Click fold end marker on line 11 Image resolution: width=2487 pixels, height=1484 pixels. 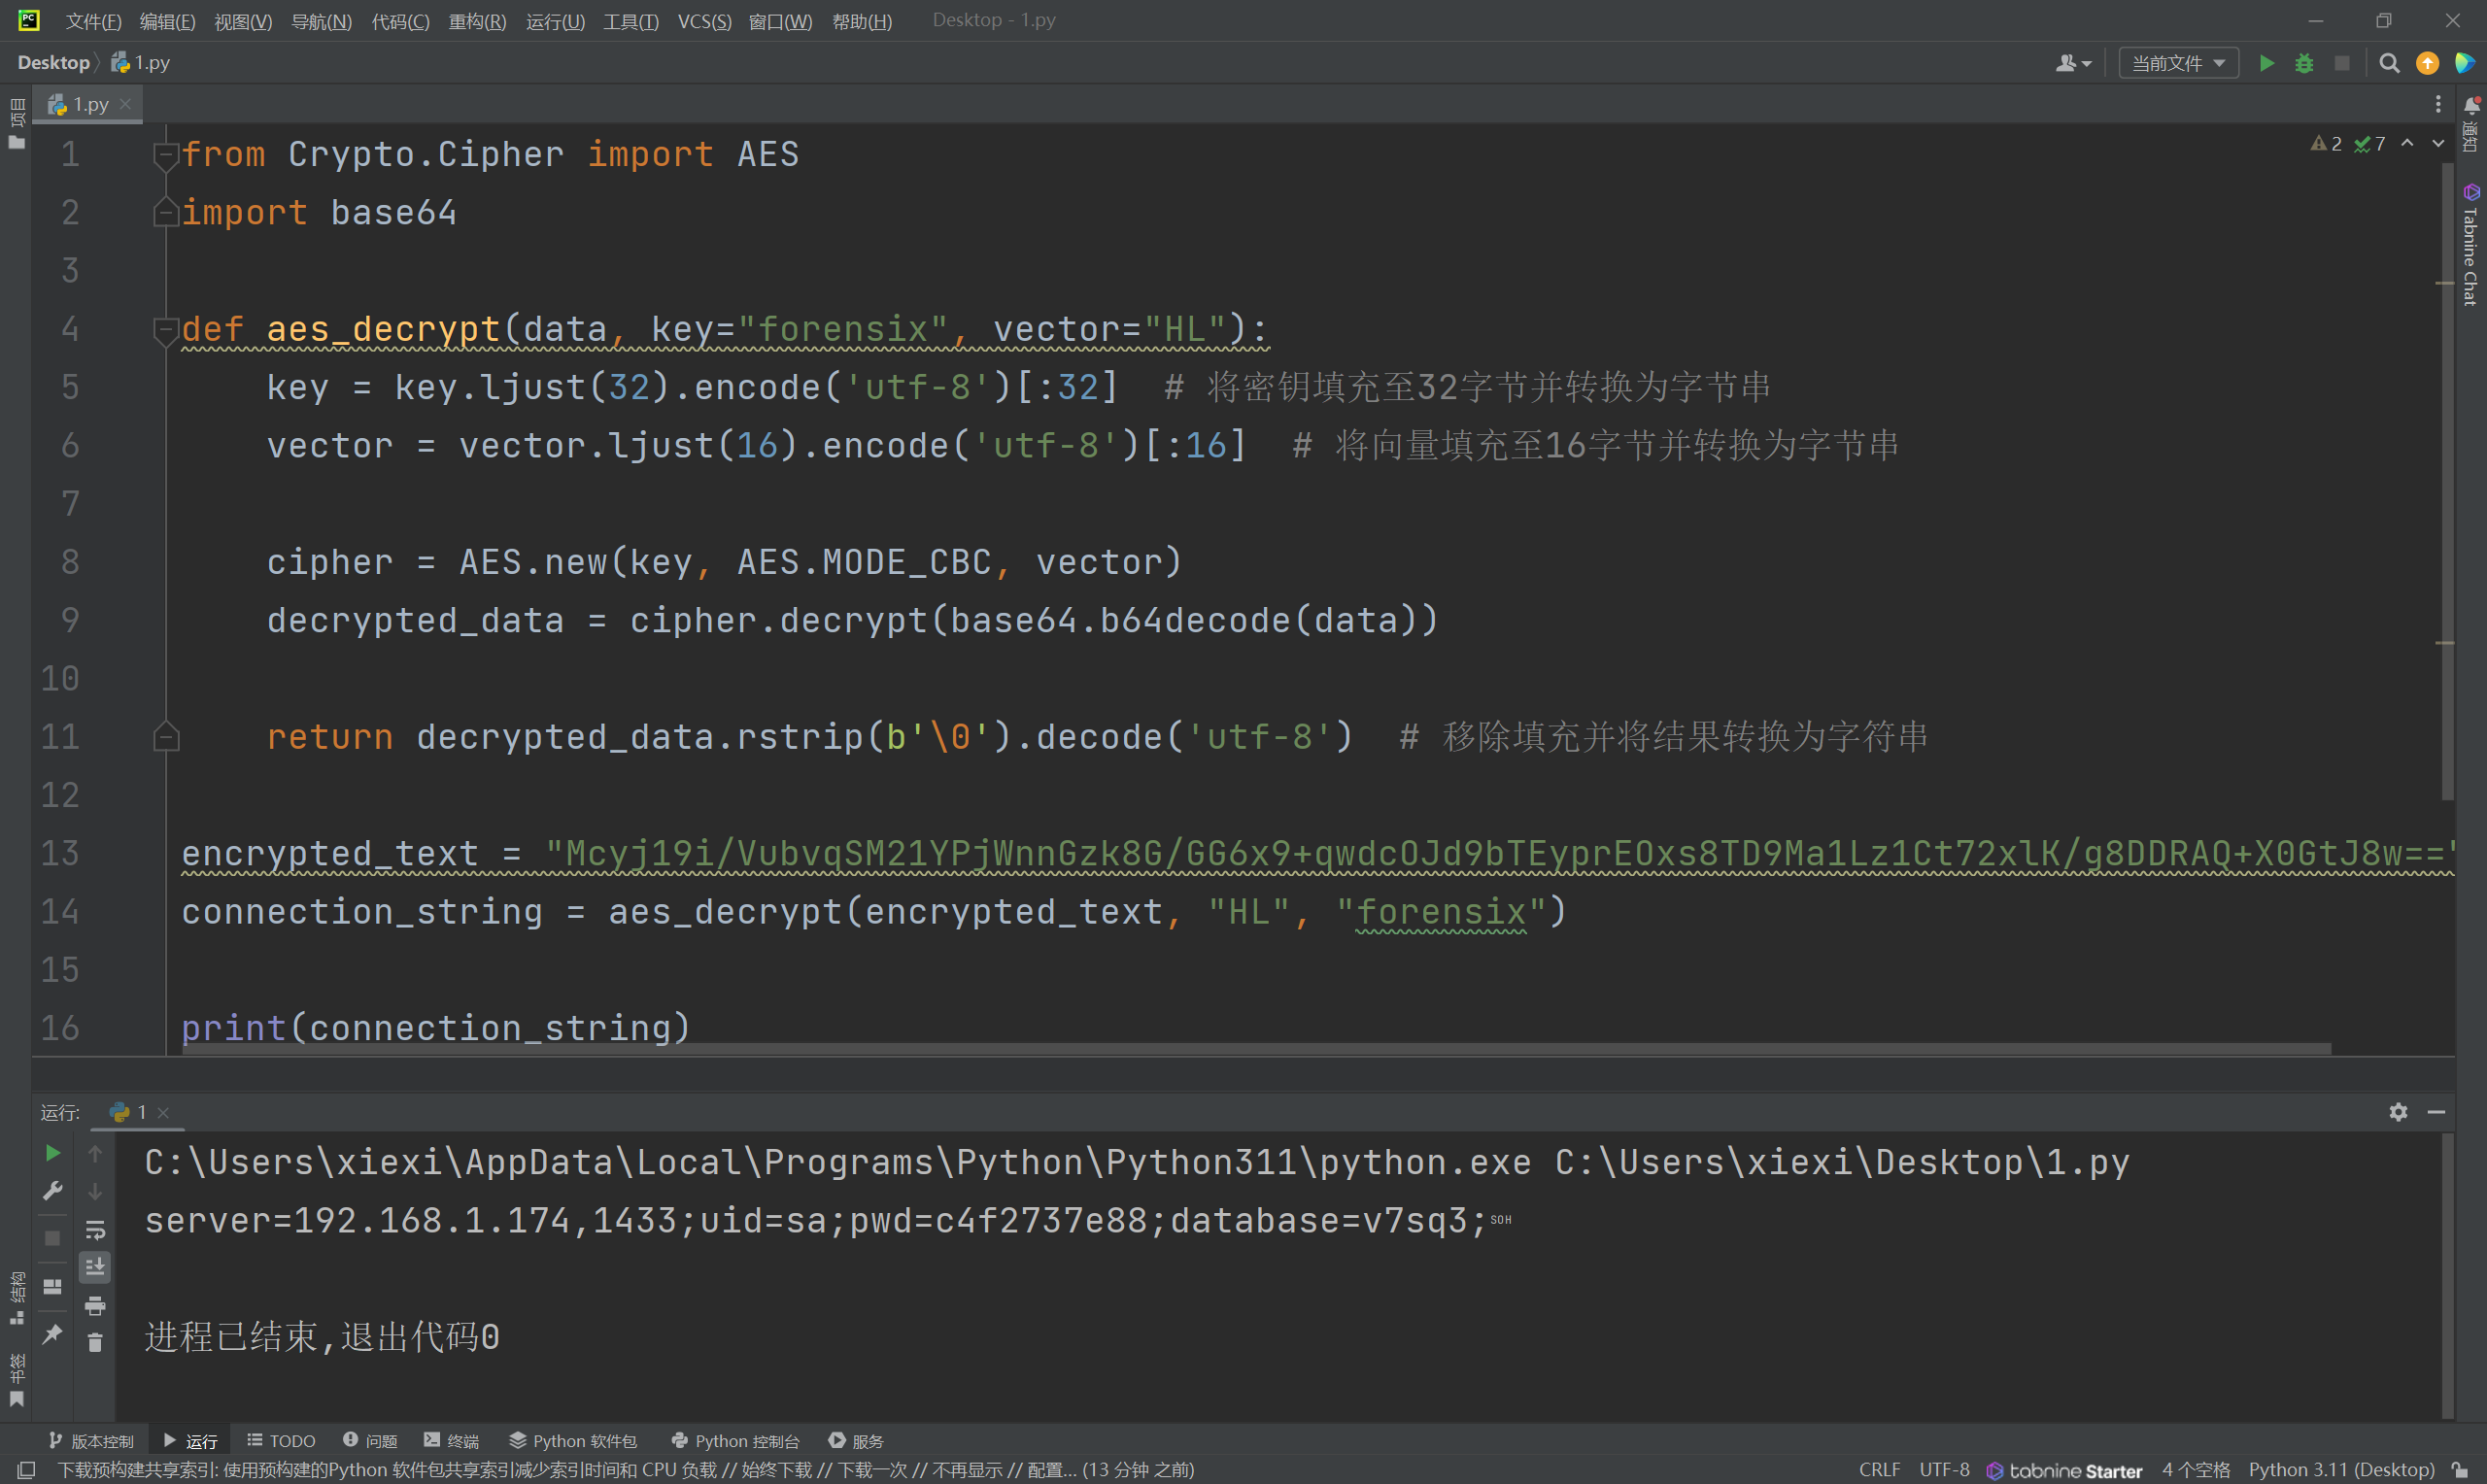click(x=166, y=737)
